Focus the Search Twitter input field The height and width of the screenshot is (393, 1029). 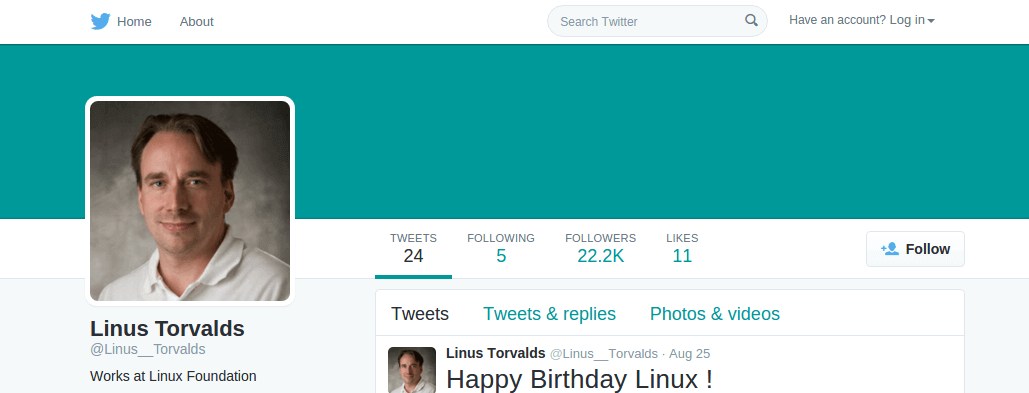coord(657,21)
